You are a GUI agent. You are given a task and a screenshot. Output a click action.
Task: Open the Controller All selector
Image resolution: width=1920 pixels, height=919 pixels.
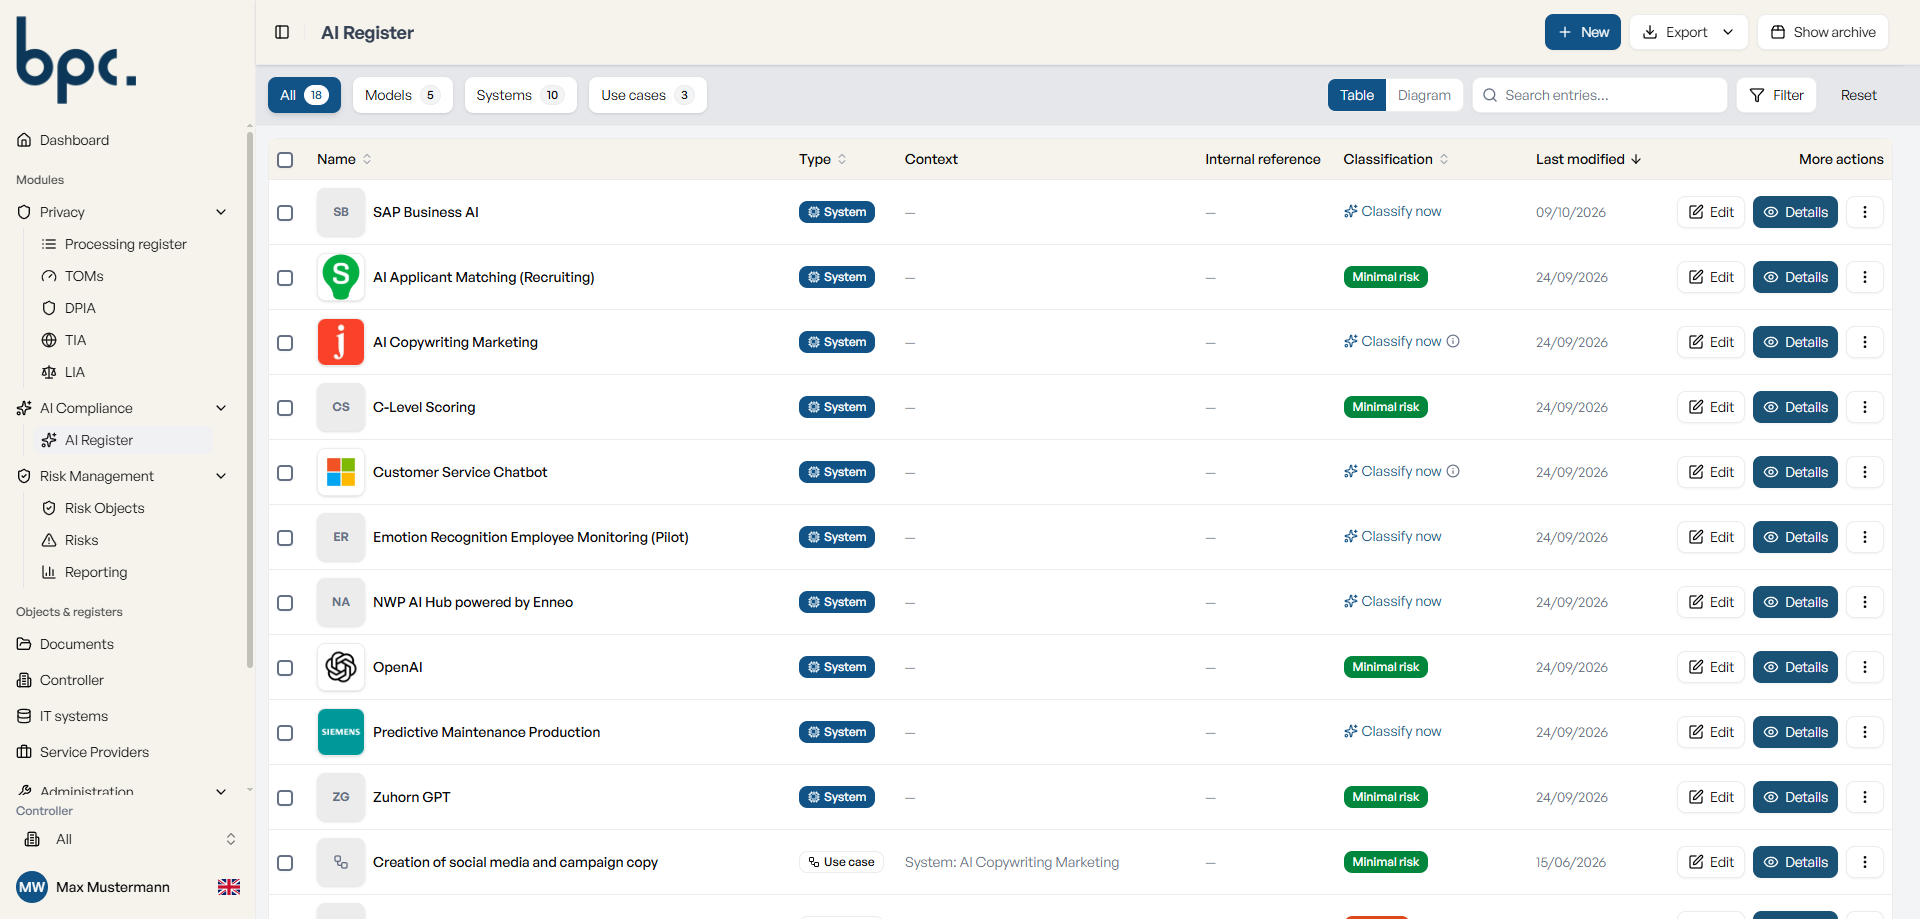point(130,839)
